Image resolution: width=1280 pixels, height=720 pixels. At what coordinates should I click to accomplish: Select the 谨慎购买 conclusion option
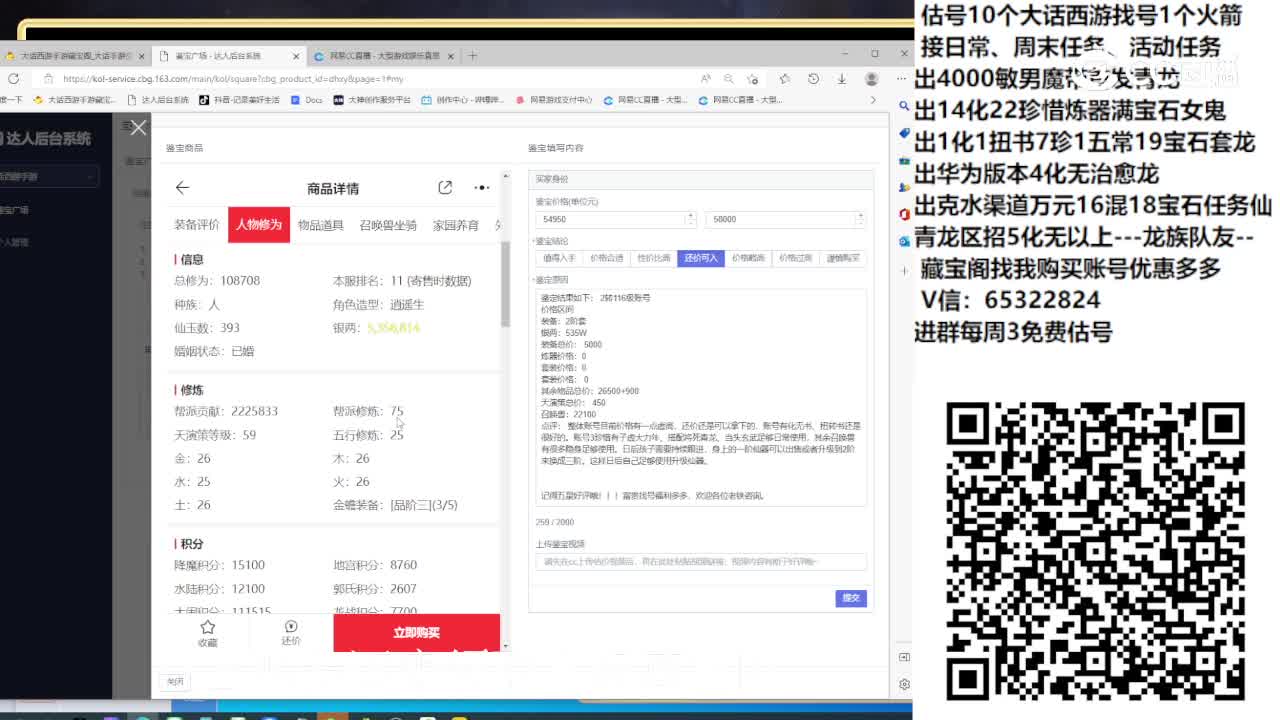point(842,258)
